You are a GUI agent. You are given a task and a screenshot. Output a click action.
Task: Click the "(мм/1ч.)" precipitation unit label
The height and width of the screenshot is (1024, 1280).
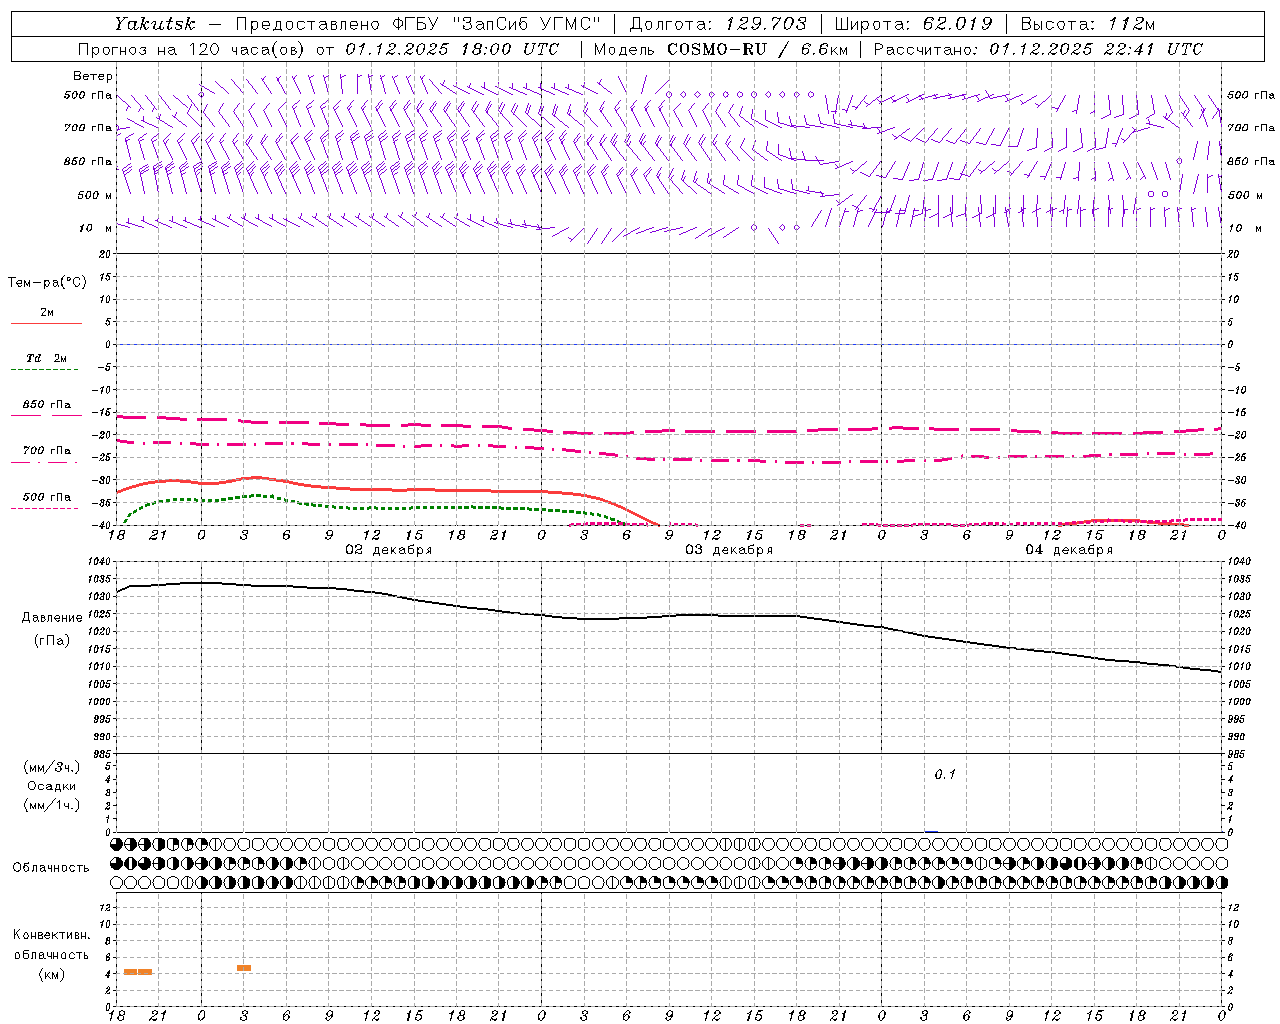click(52, 805)
